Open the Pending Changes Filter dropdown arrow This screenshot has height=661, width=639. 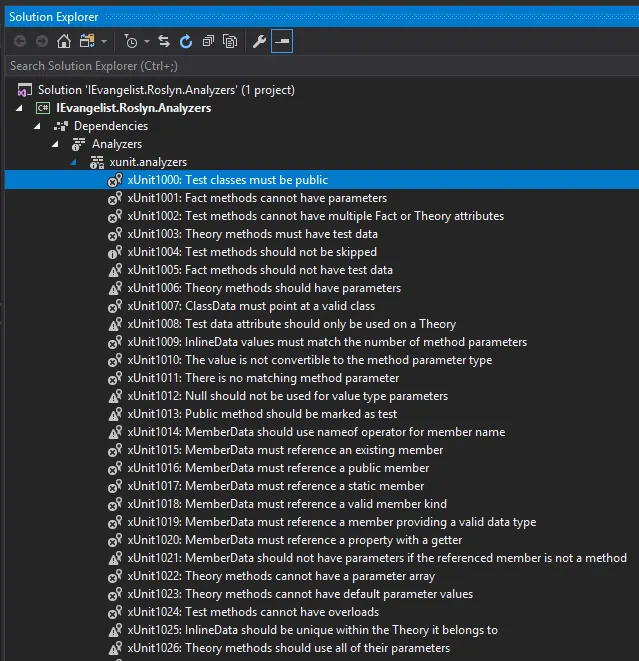146,41
